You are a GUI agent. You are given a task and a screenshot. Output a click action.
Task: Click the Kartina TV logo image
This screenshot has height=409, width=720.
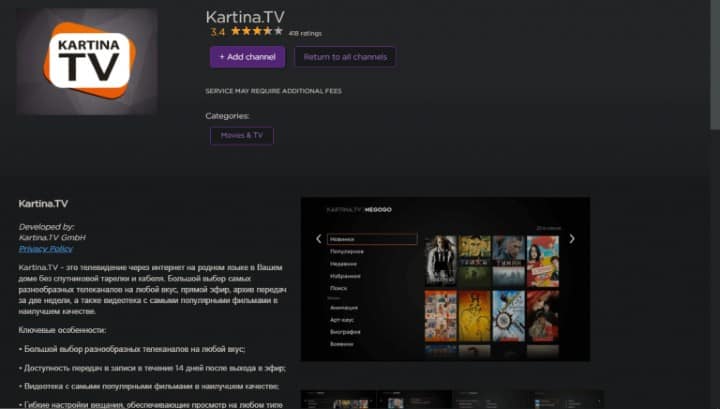(x=87, y=61)
